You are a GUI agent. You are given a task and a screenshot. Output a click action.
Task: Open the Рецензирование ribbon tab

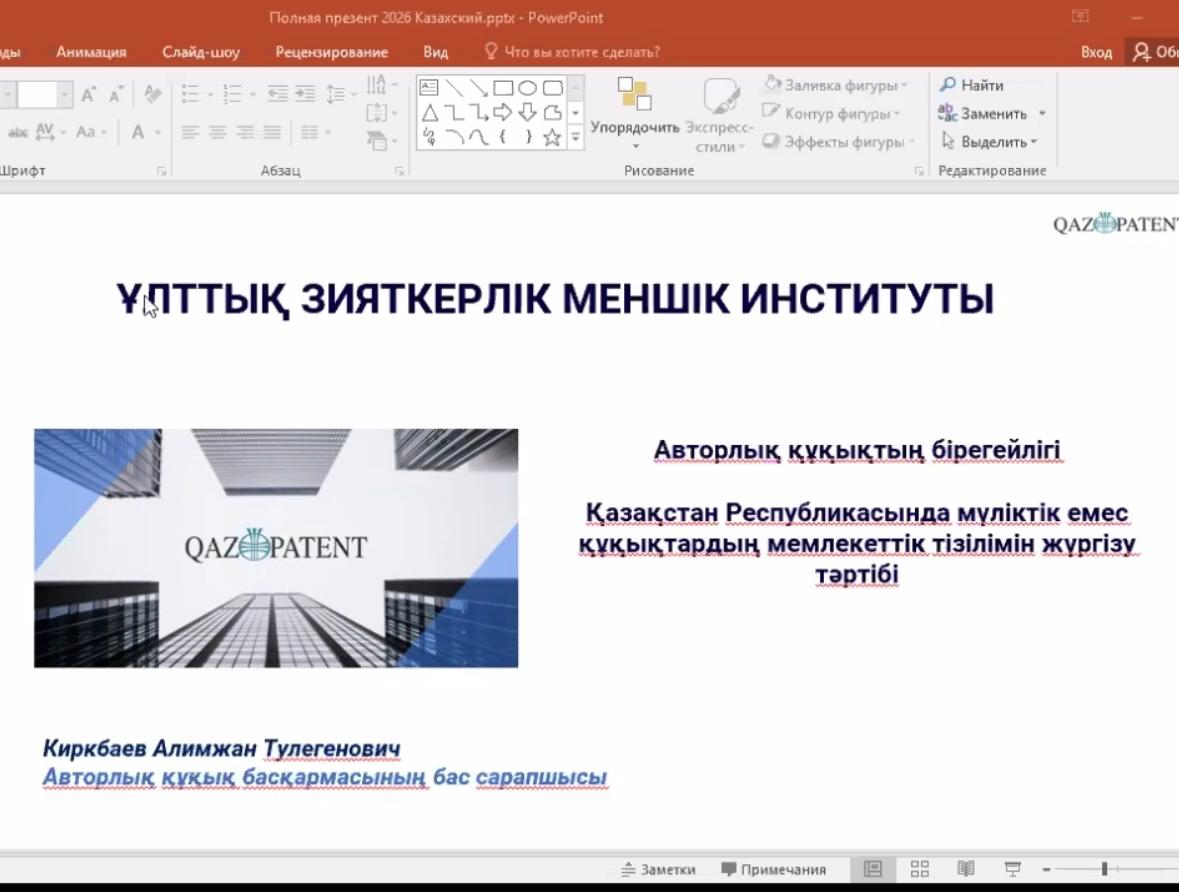(331, 52)
